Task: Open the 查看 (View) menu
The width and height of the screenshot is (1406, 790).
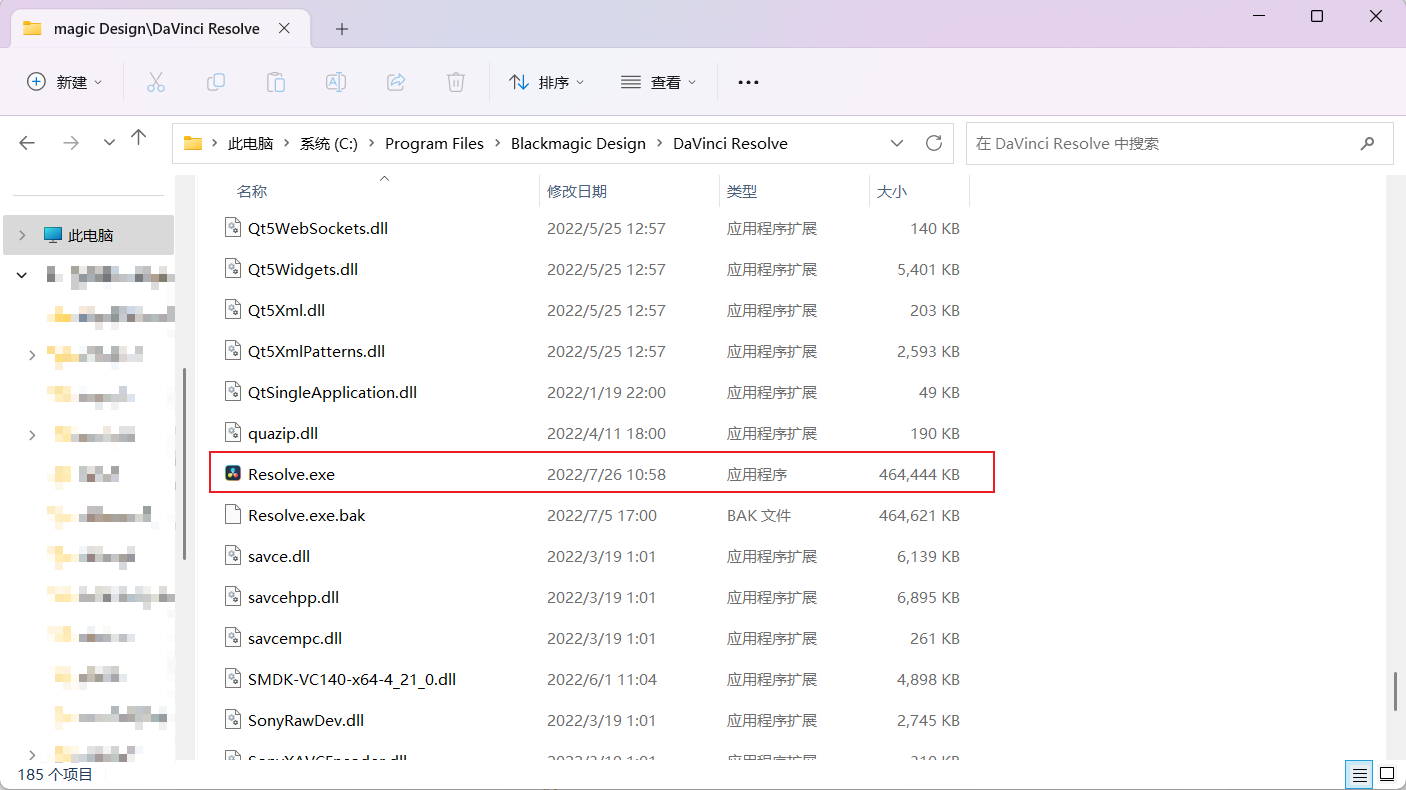Action: point(658,82)
